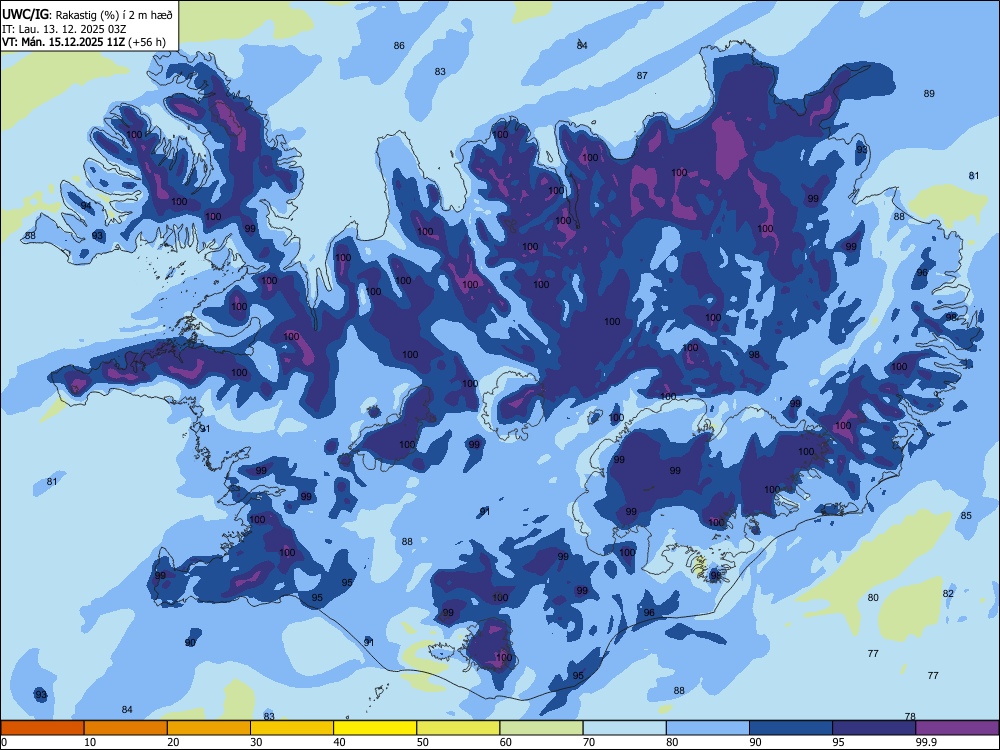
Task: Click the bright yellow 40–50 legend swatch
Action: click(375, 728)
